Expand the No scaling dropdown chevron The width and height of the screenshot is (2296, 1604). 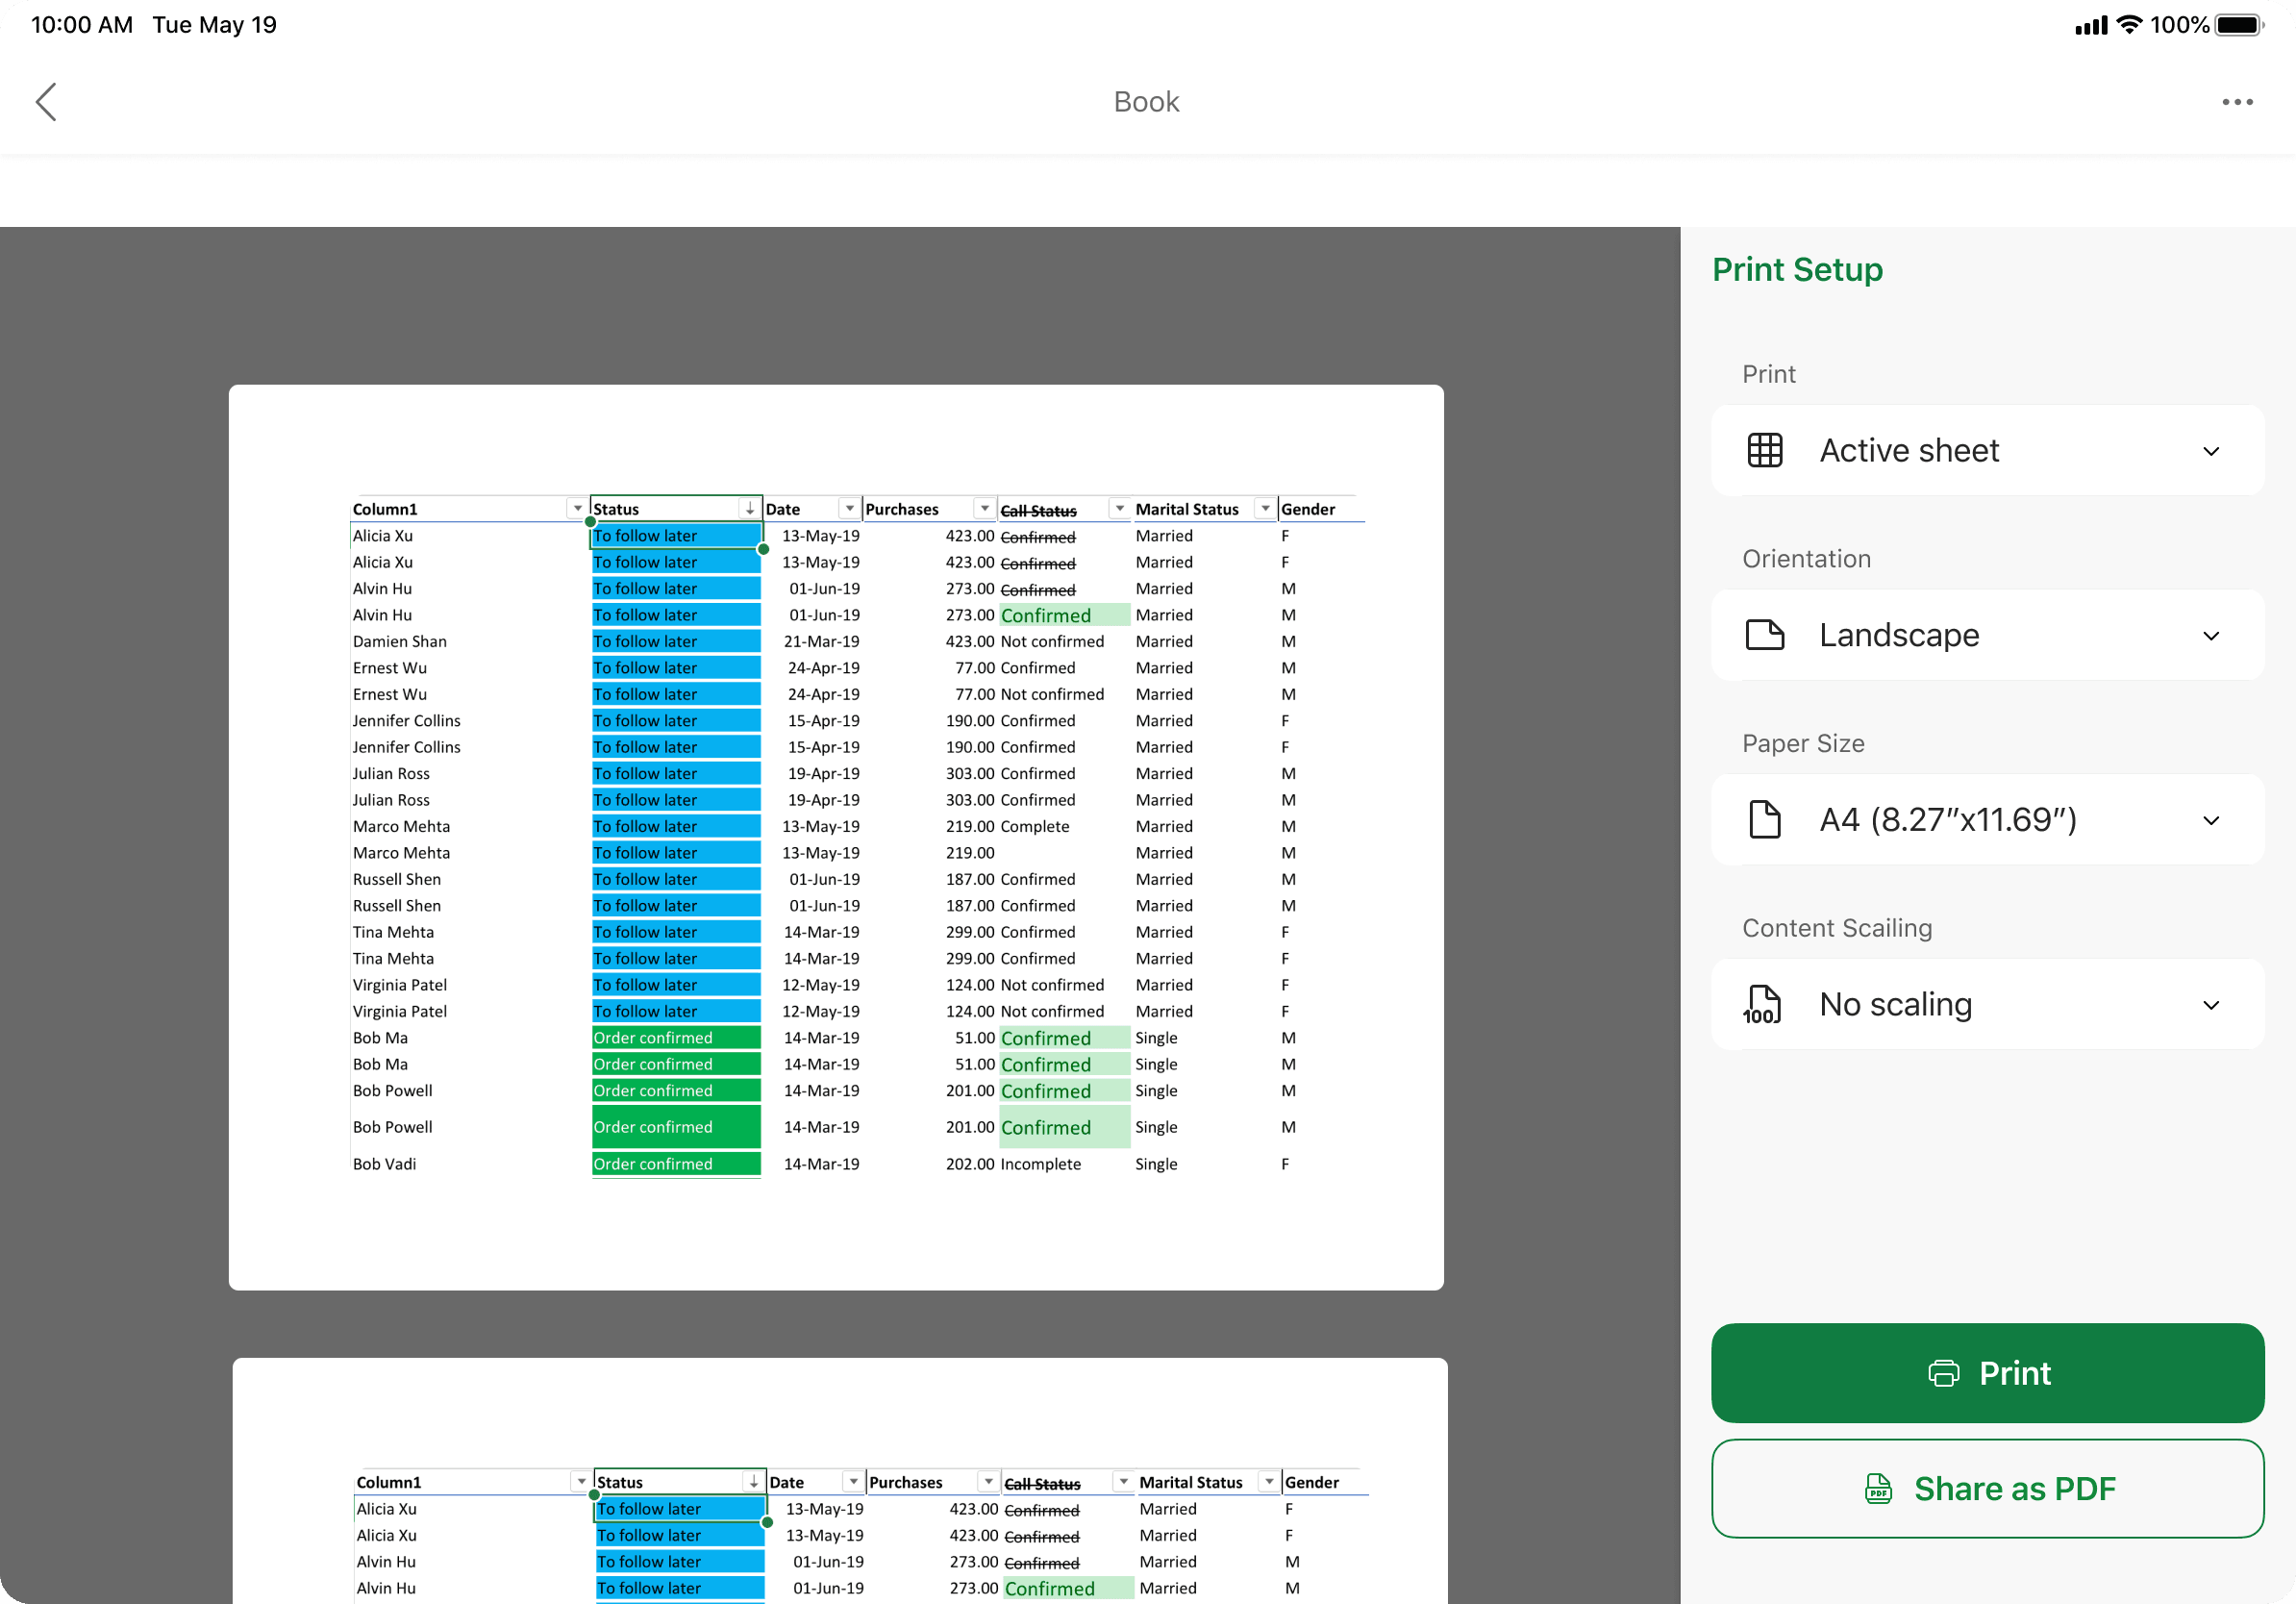coord(2211,1005)
